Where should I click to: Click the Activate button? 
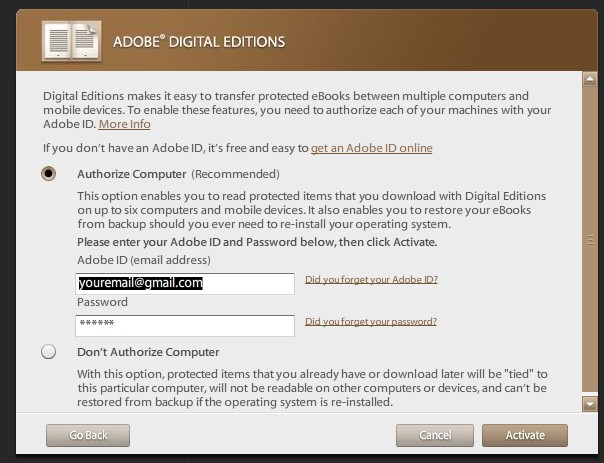tap(525, 435)
